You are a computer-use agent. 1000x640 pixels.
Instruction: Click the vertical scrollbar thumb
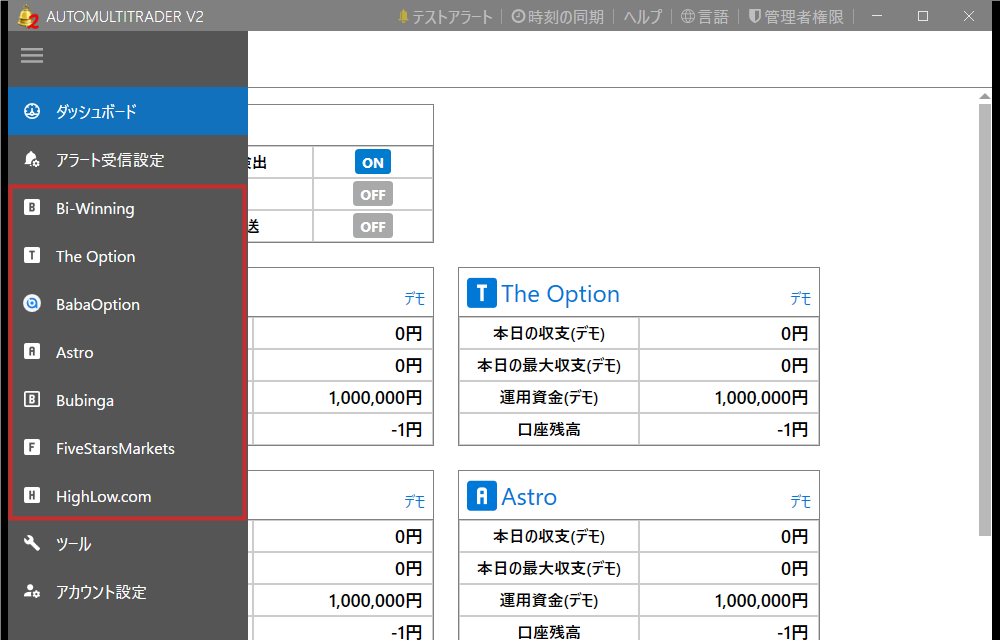[x=985, y=319]
